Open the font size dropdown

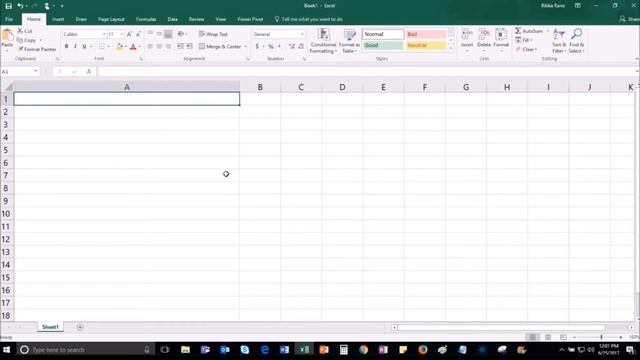click(x=121, y=34)
